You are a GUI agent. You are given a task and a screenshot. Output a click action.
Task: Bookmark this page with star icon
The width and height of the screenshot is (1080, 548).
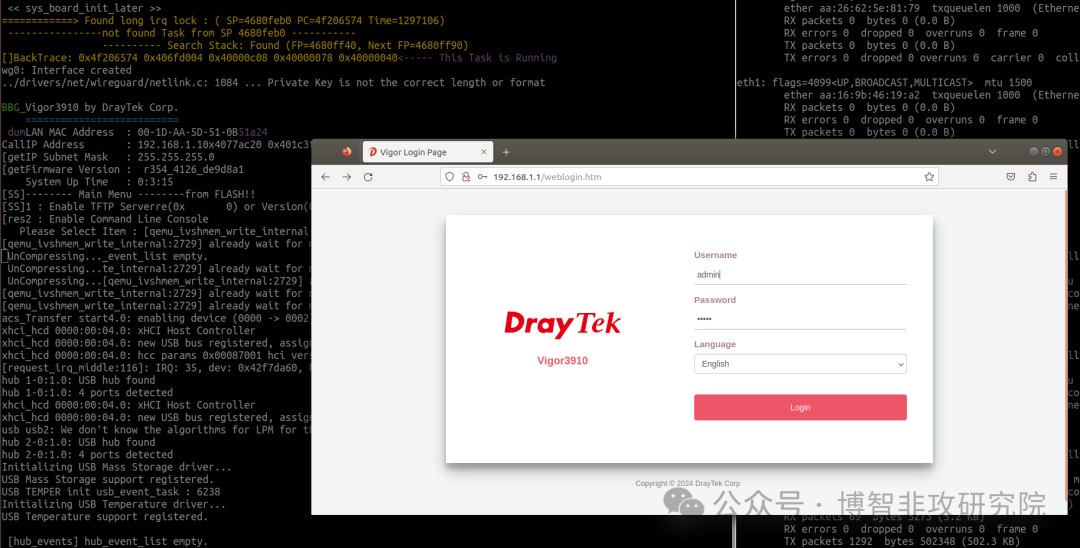click(929, 177)
